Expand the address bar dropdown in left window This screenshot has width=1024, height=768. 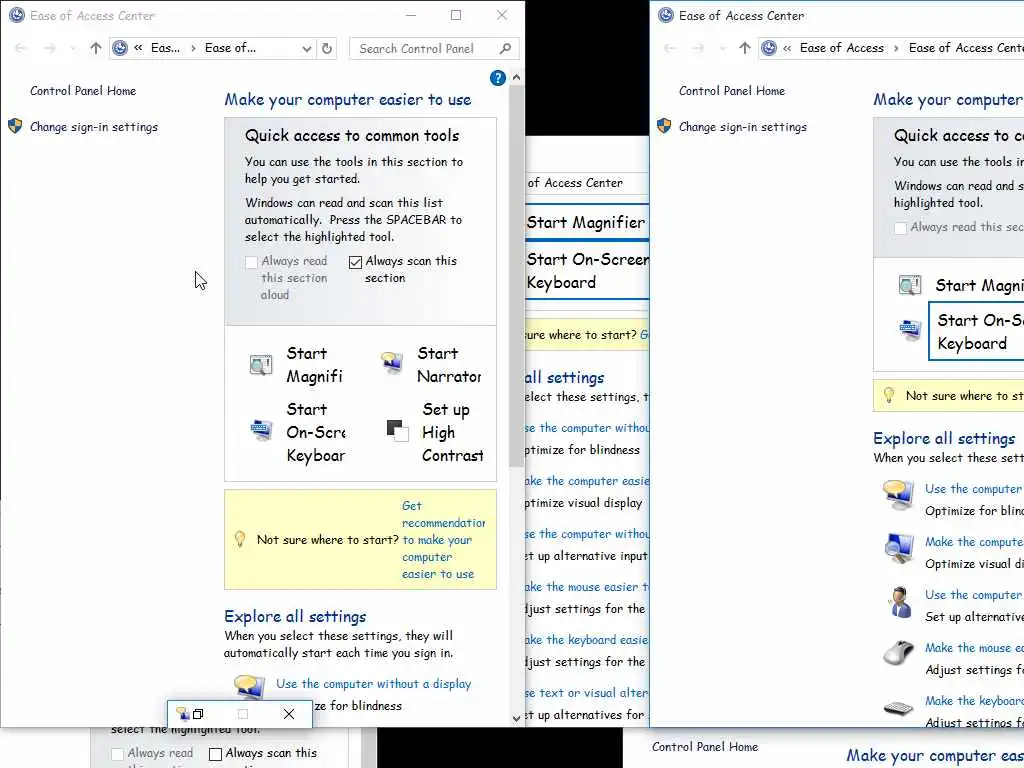tap(306, 48)
